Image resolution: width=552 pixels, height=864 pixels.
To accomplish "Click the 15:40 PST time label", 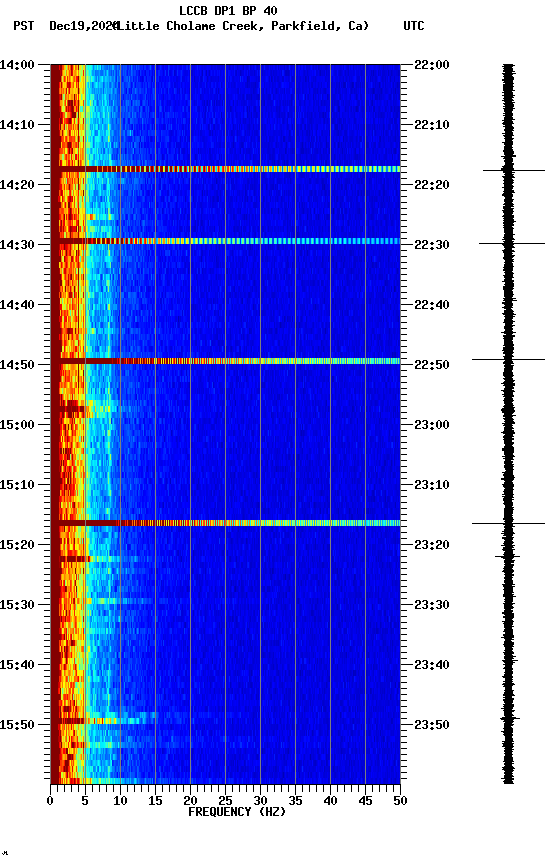I will [x=17, y=665].
